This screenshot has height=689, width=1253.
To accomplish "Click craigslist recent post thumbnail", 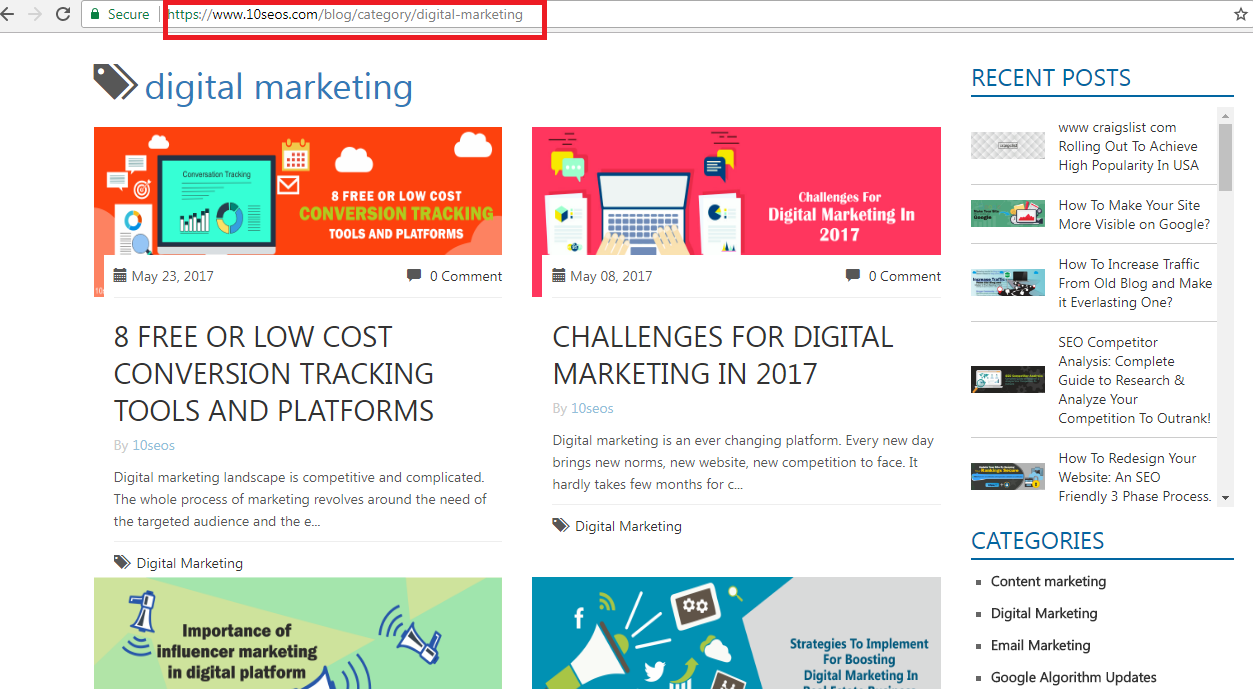I will coord(1008,146).
